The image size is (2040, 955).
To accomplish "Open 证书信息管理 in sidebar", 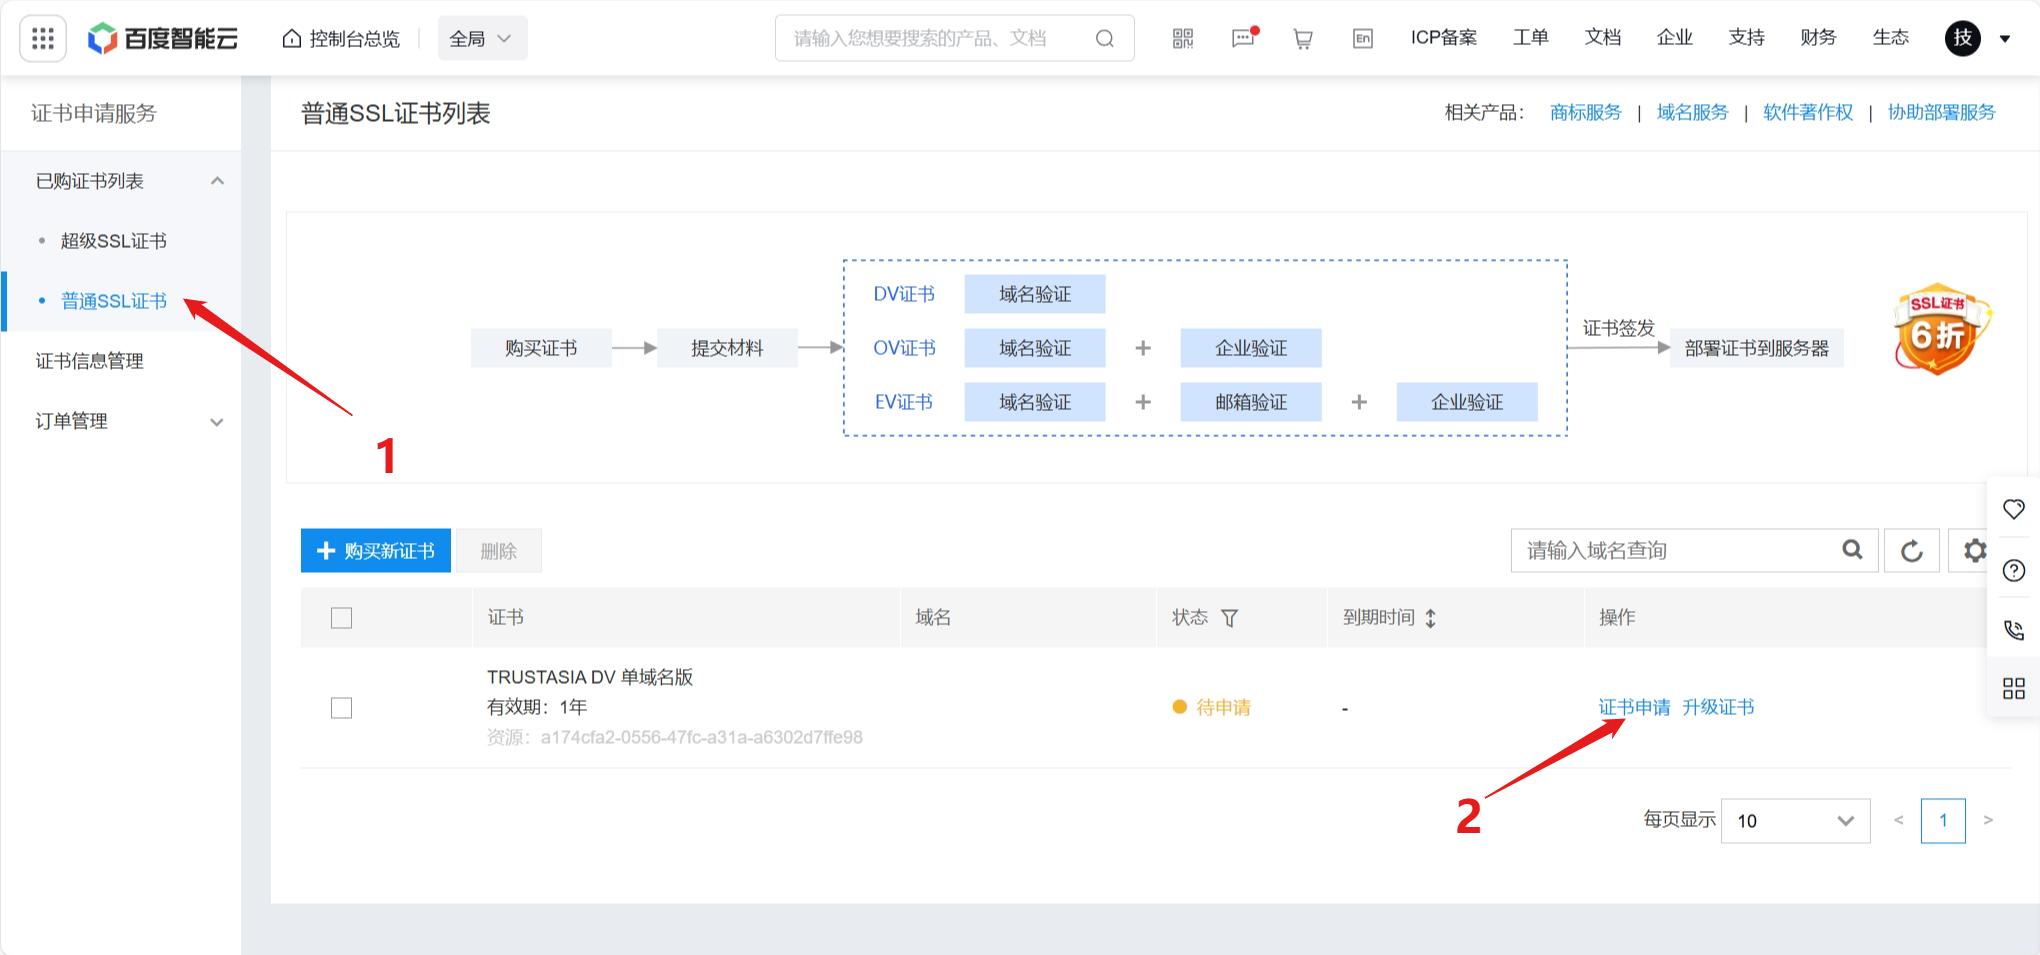I will (x=90, y=361).
